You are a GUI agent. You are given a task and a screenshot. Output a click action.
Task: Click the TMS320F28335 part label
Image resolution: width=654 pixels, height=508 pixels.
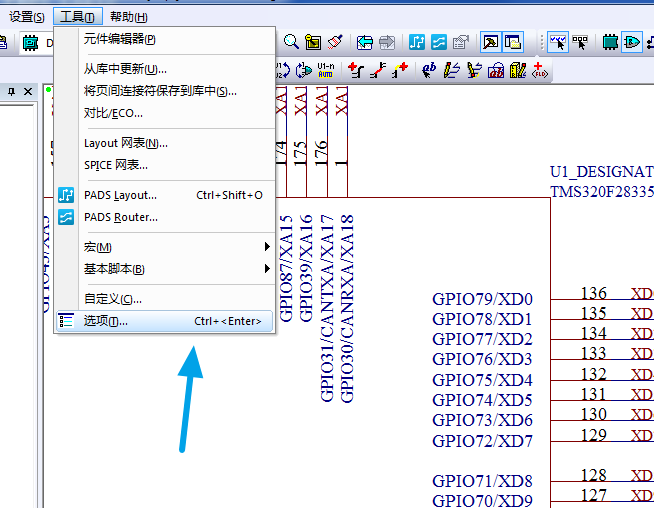[x=602, y=192]
